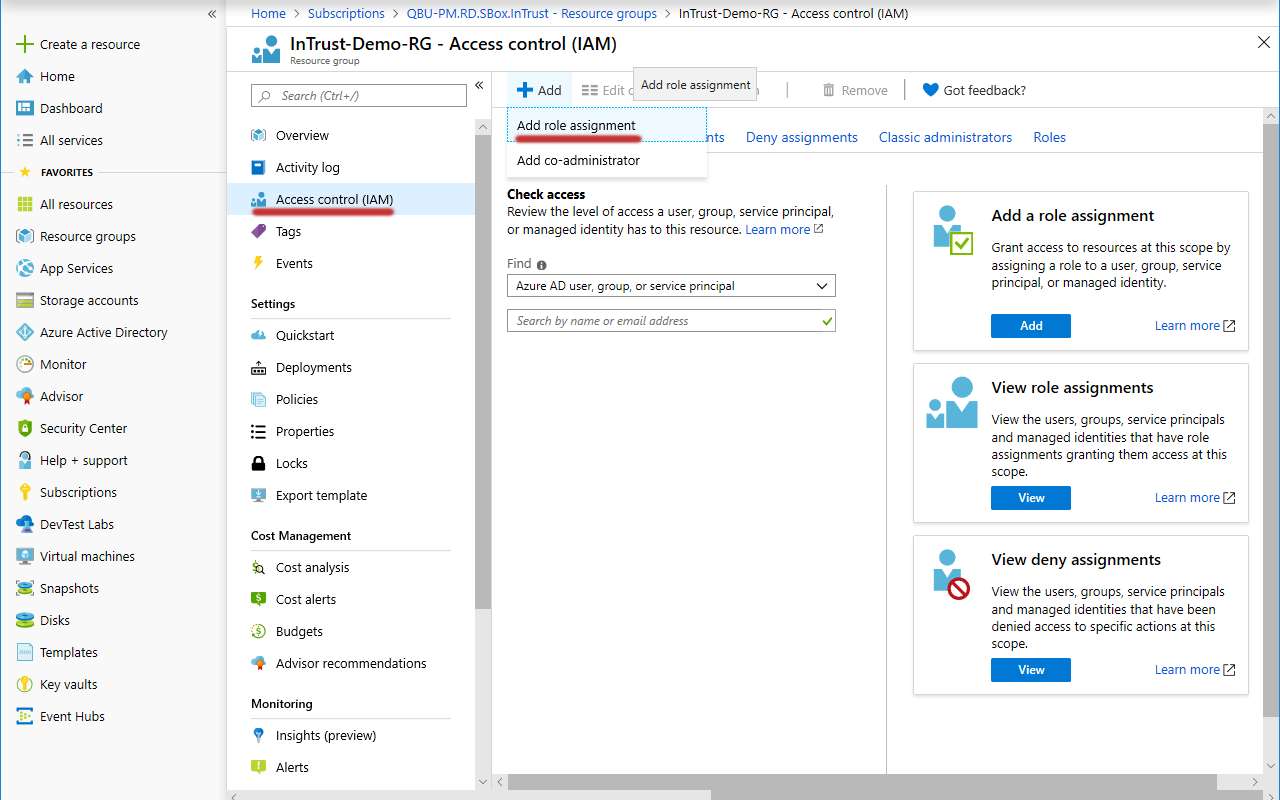Click View button under View deny assignments

pyautogui.click(x=1030, y=670)
